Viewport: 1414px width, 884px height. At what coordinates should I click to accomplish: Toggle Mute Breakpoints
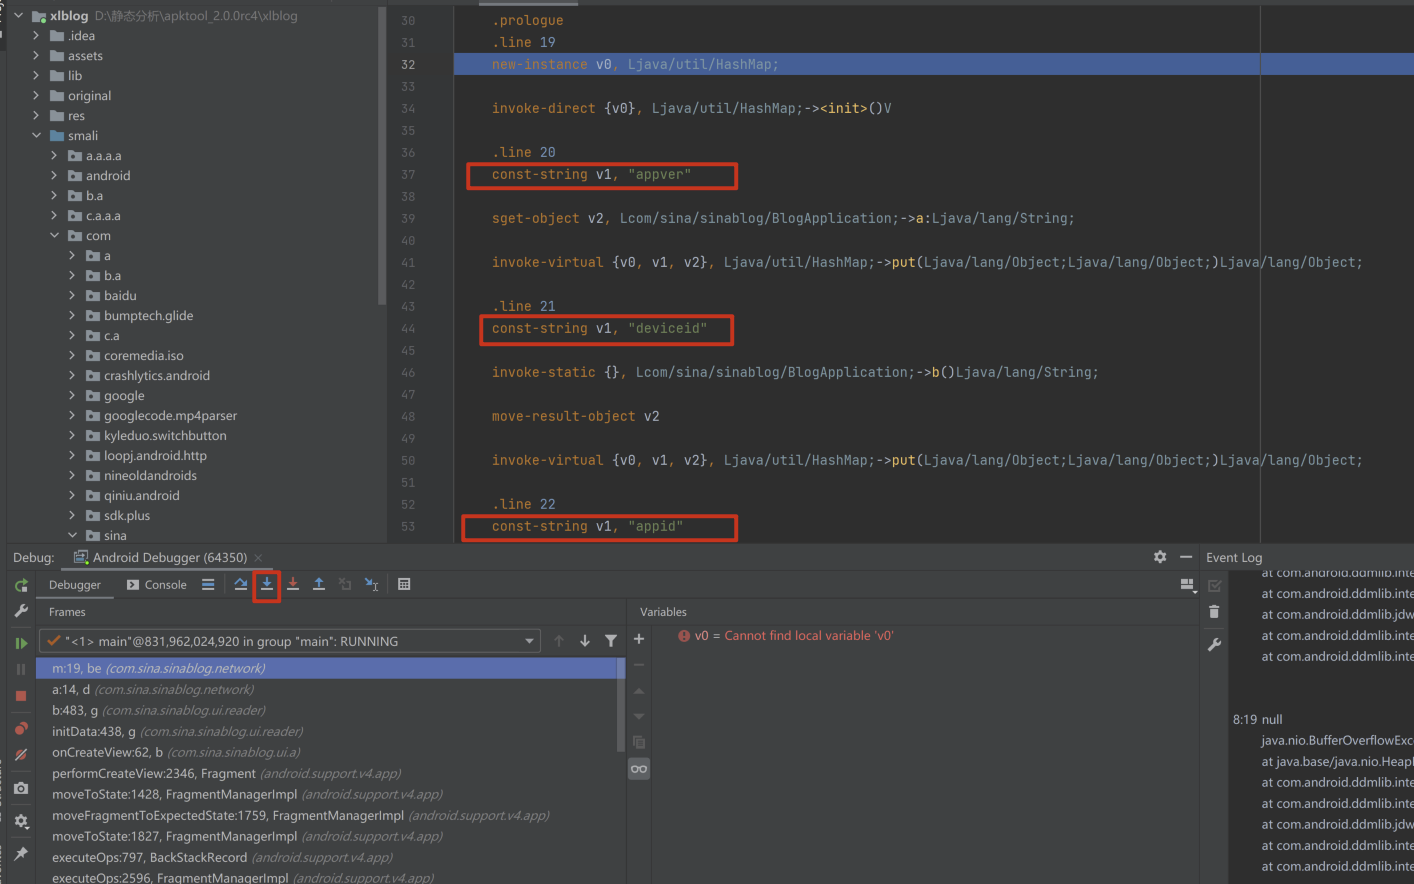21,755
